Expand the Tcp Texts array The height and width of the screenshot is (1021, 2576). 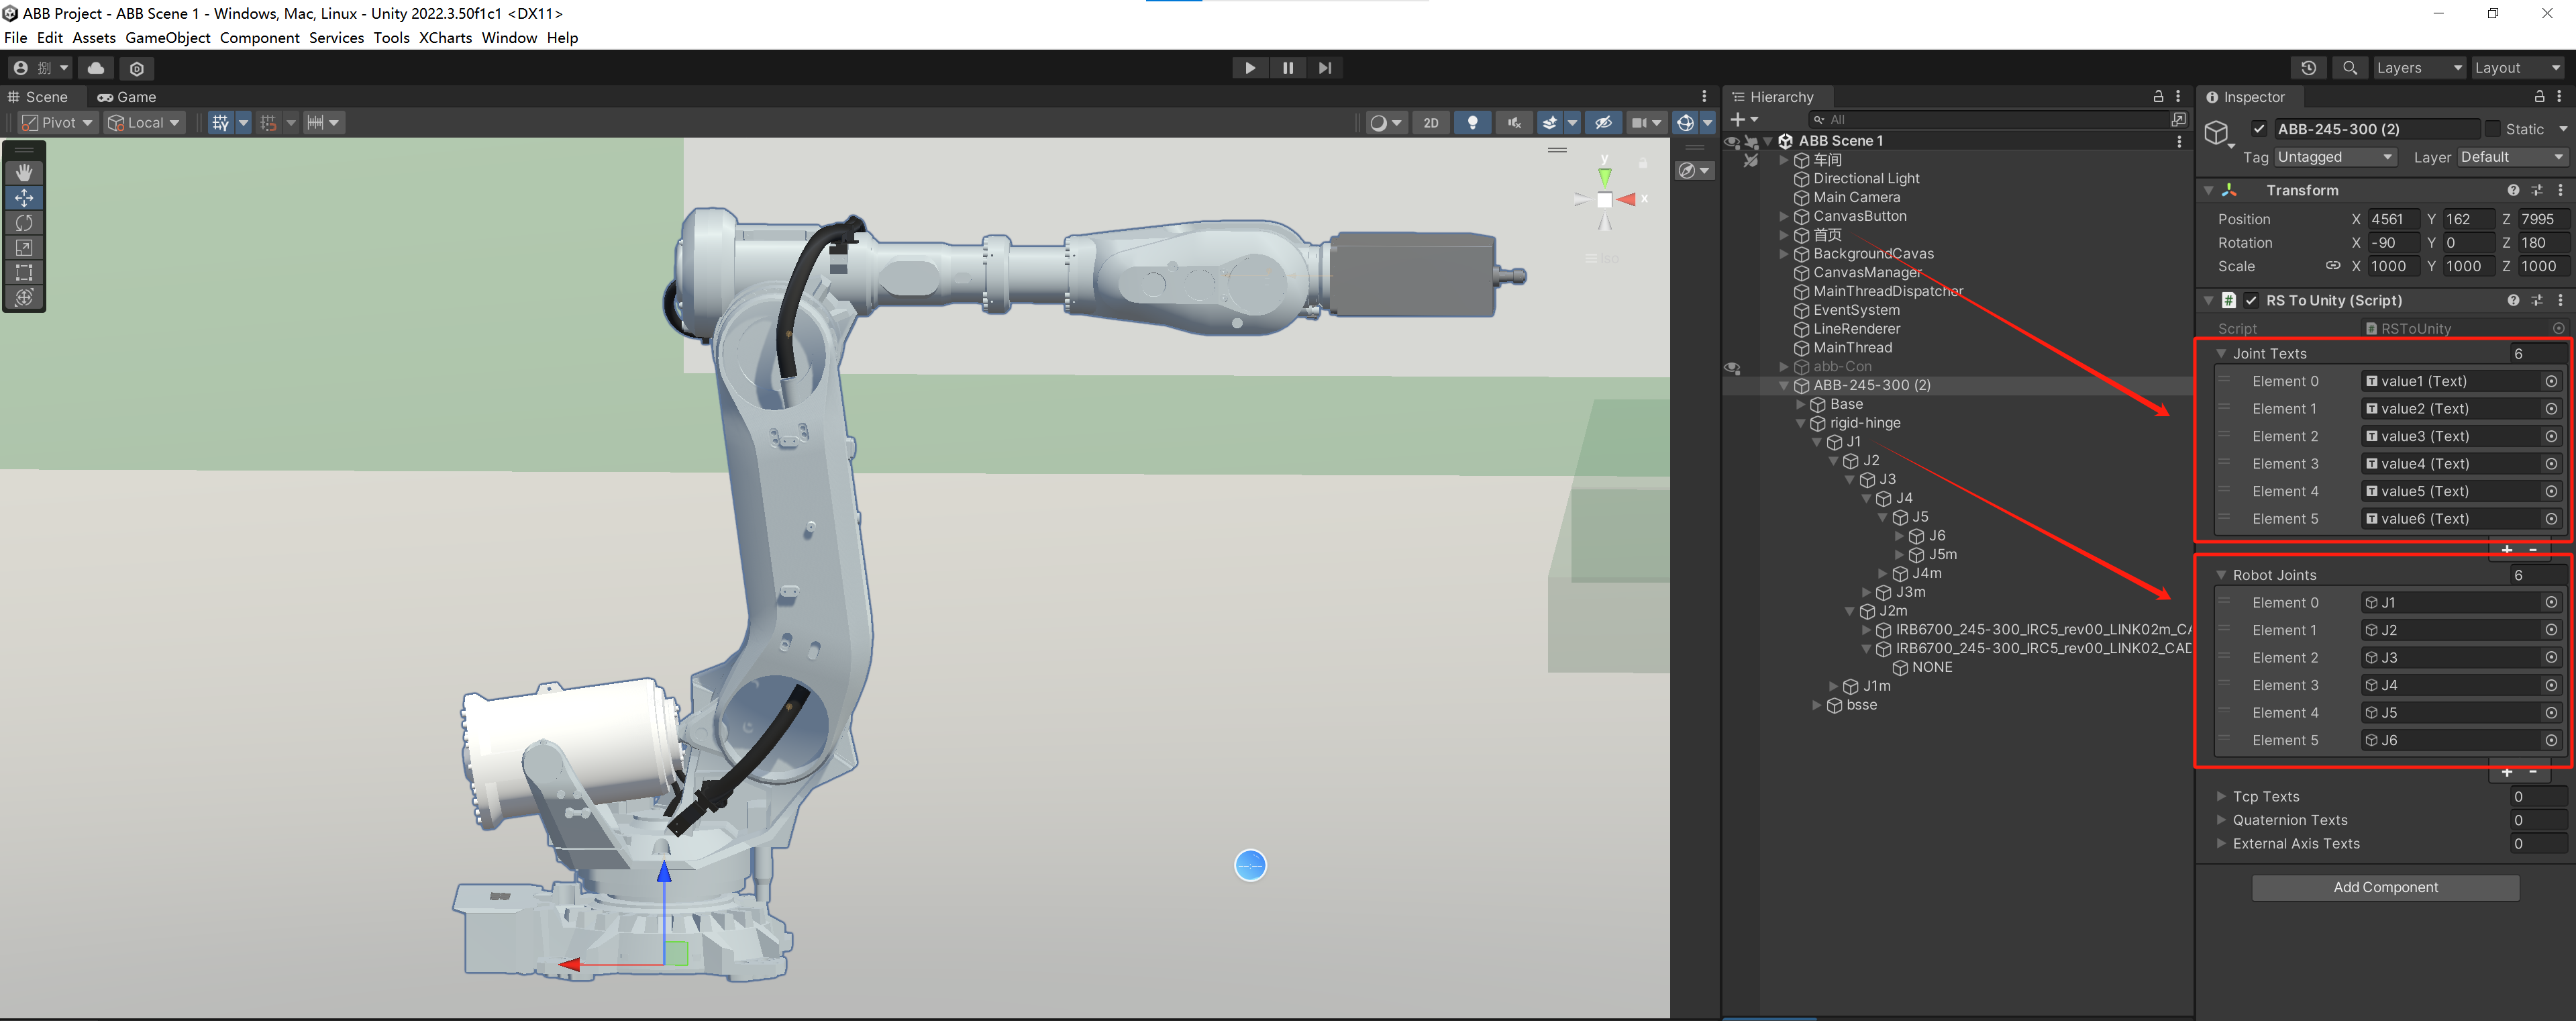coord(2221,796)
